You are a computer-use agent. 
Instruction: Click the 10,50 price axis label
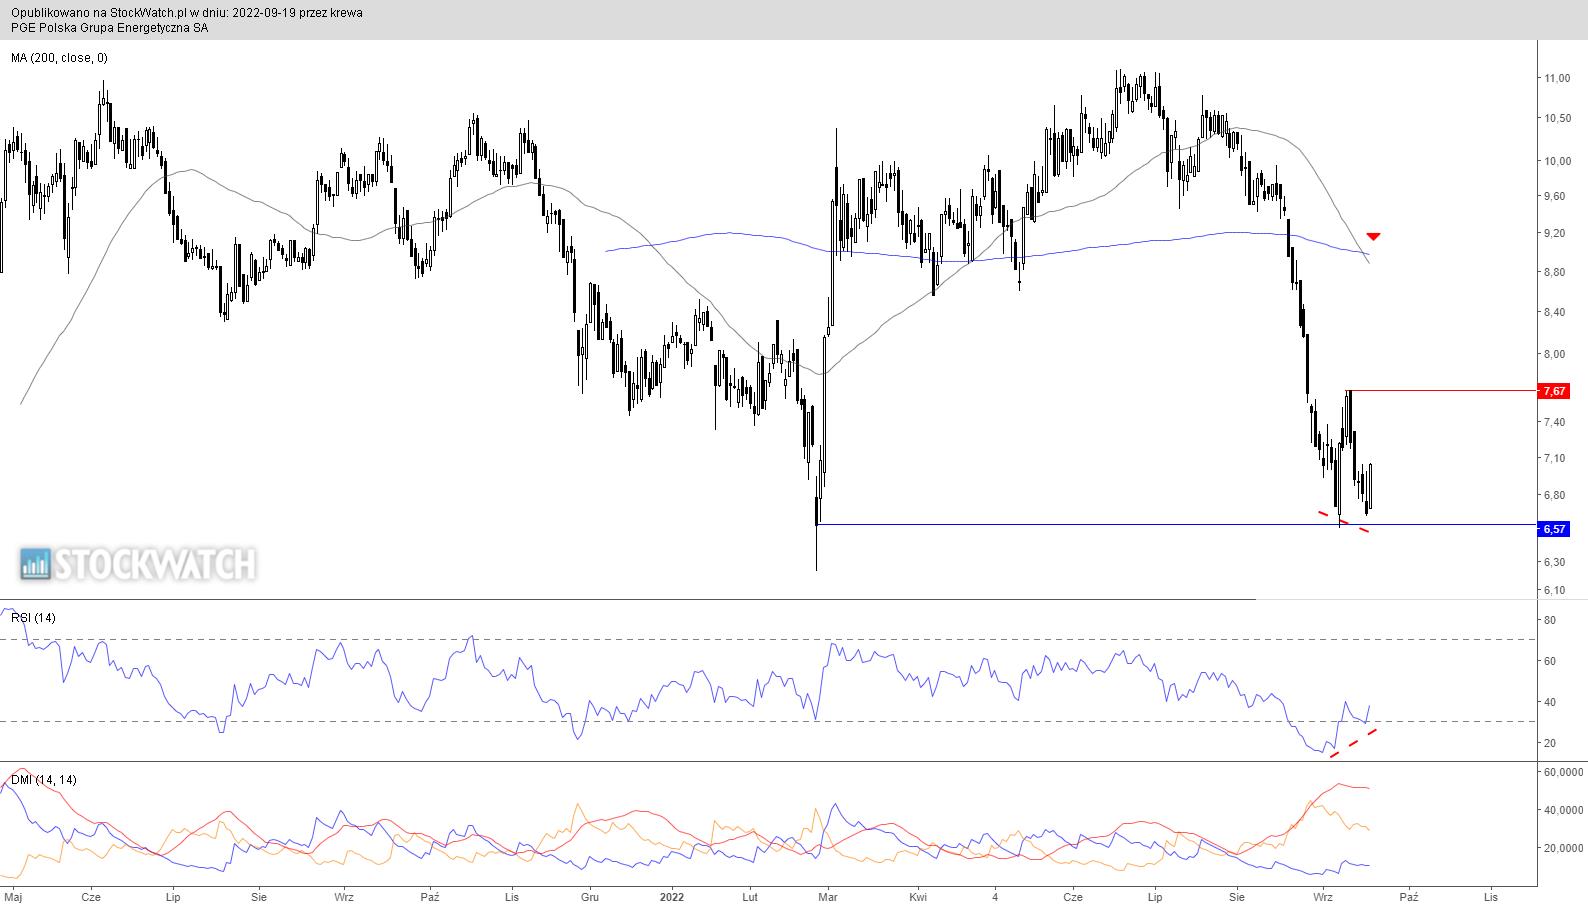click(1556, 119)
